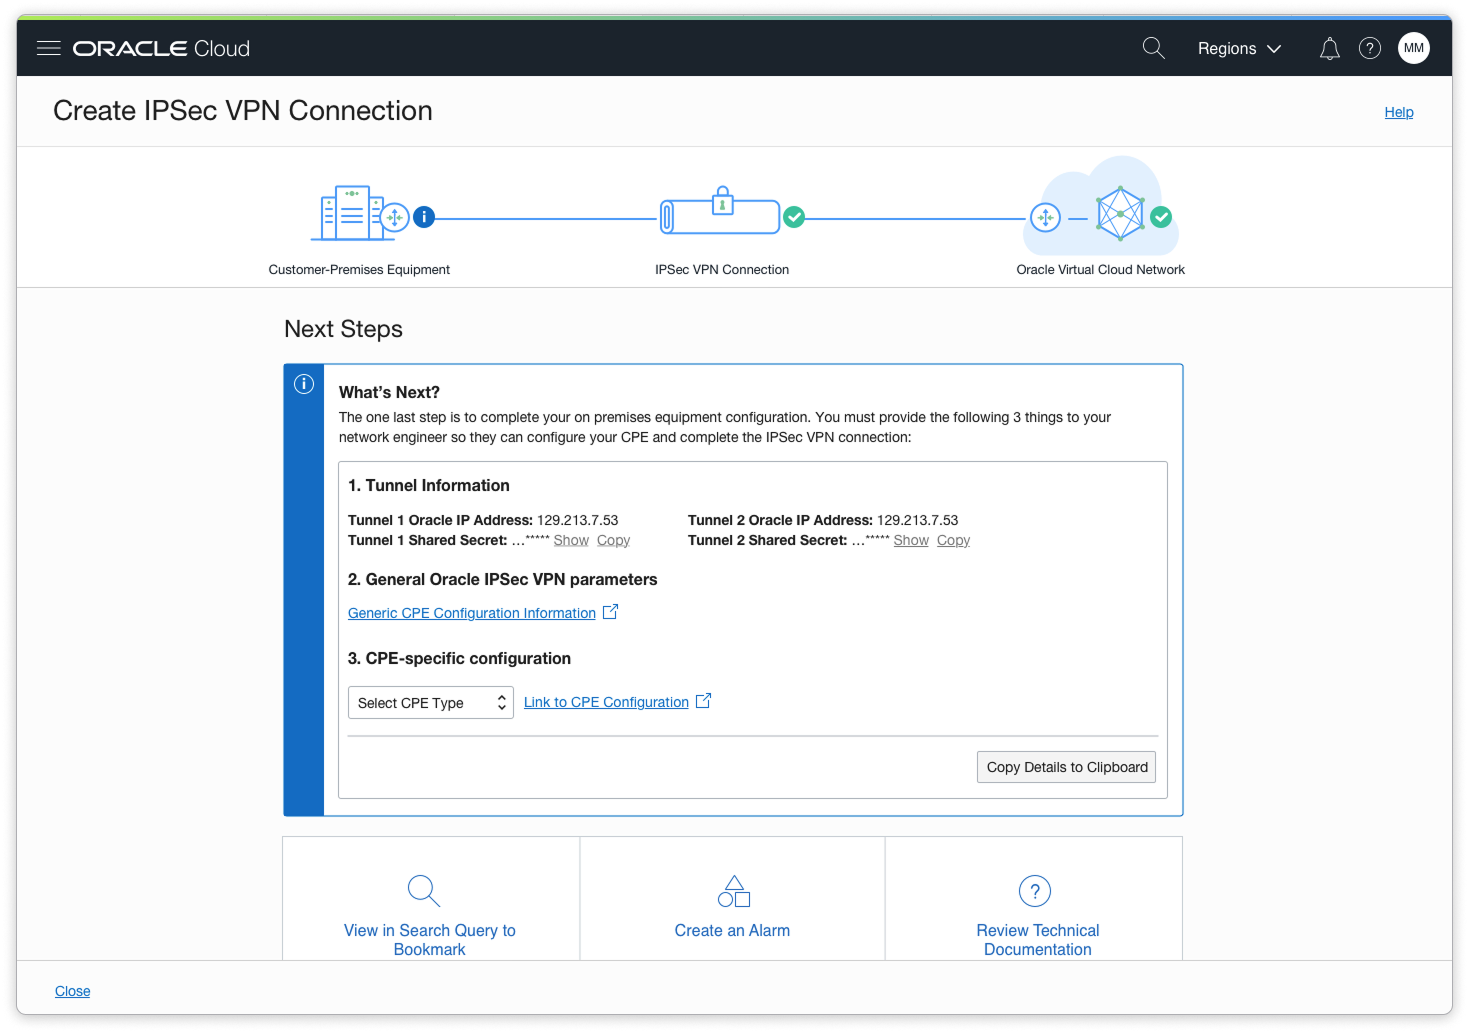
Task: Open the help question mark icon in header
Action: click(x=1370, y=48)
